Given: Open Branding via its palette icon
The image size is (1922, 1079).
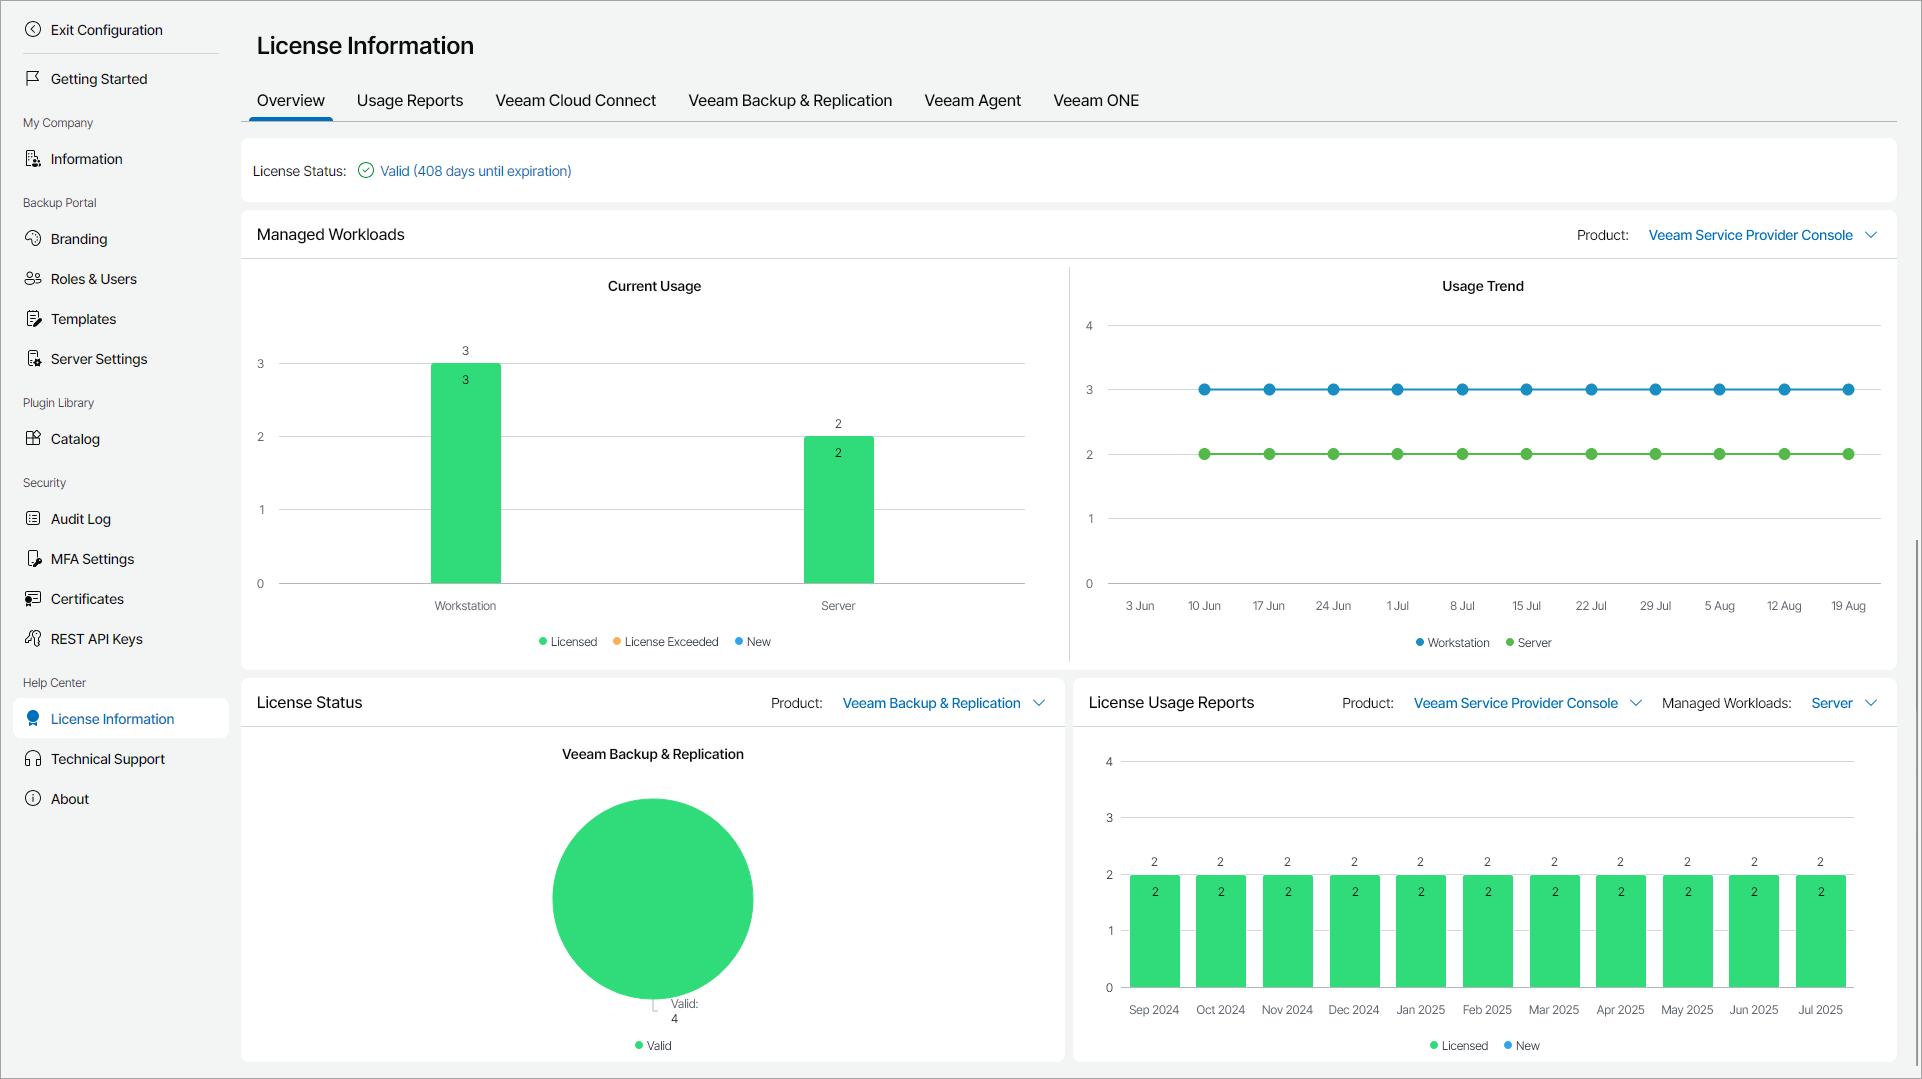Looking at the screenshot, I should [x=33, y=239].
